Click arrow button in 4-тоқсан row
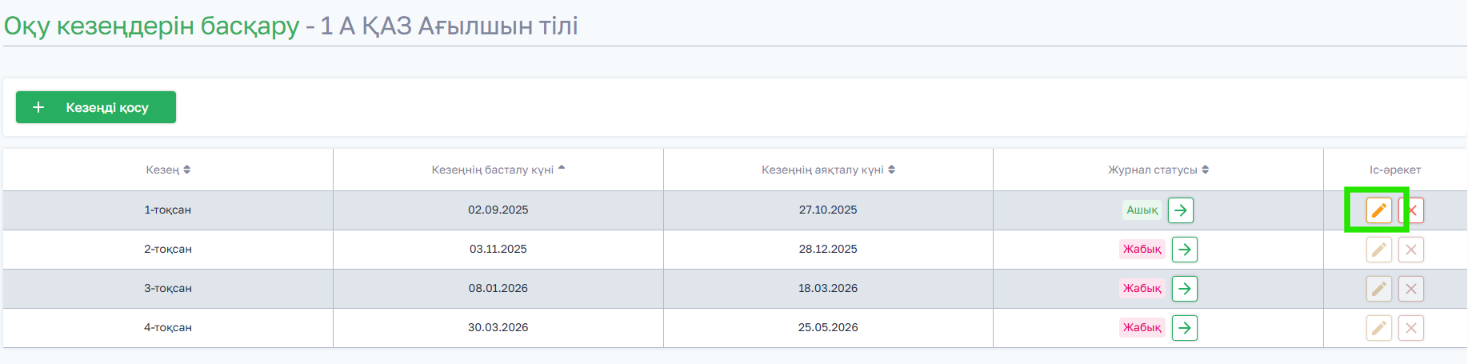 tap(1184, 327)
